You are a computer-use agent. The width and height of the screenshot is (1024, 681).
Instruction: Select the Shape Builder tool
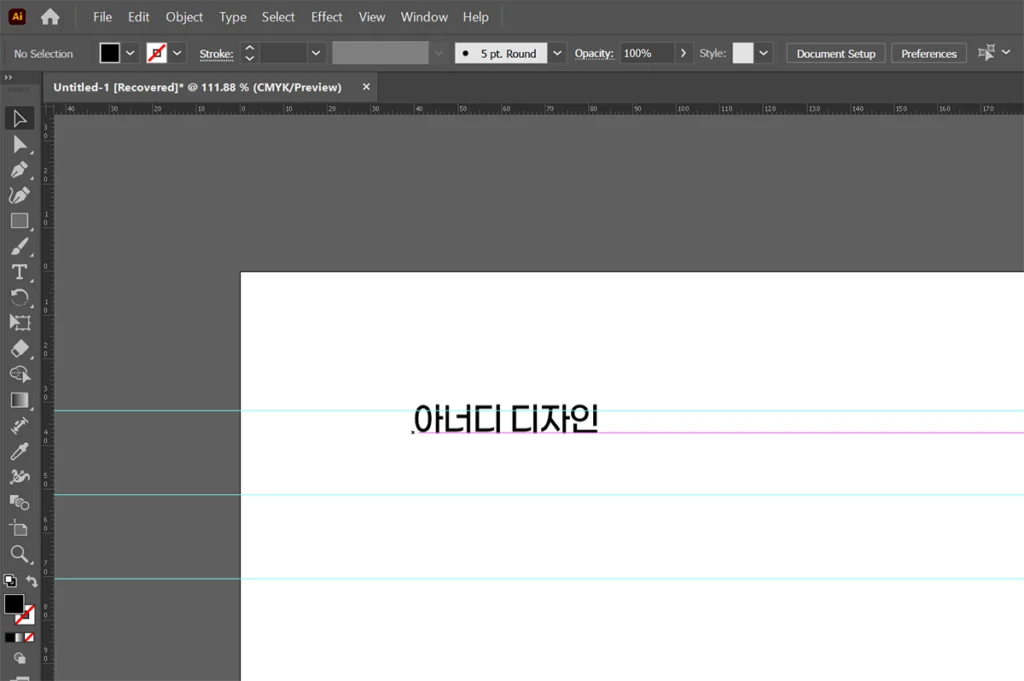(x=19, y=374)
